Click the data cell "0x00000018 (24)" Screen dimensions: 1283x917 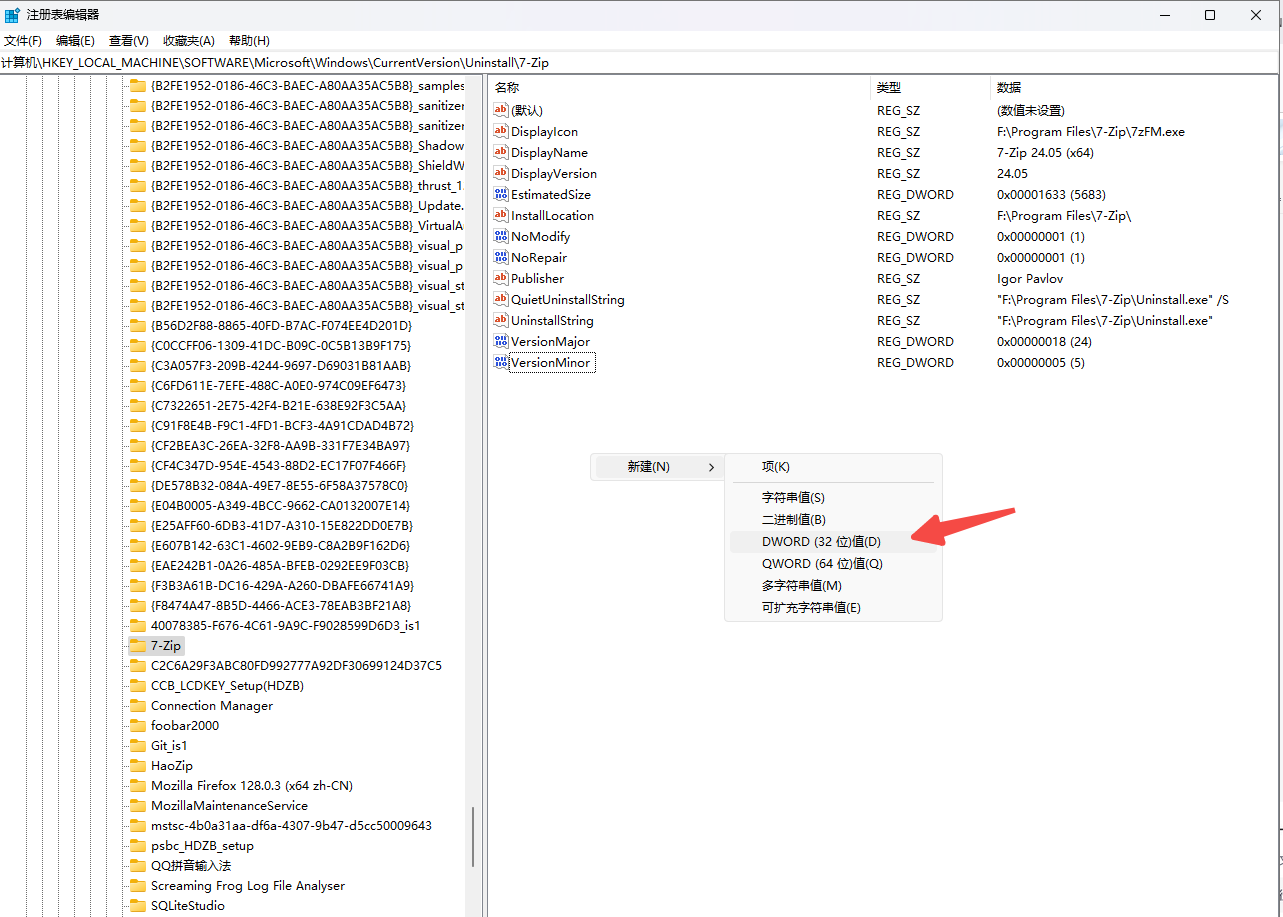click(x=1044, y=342)
